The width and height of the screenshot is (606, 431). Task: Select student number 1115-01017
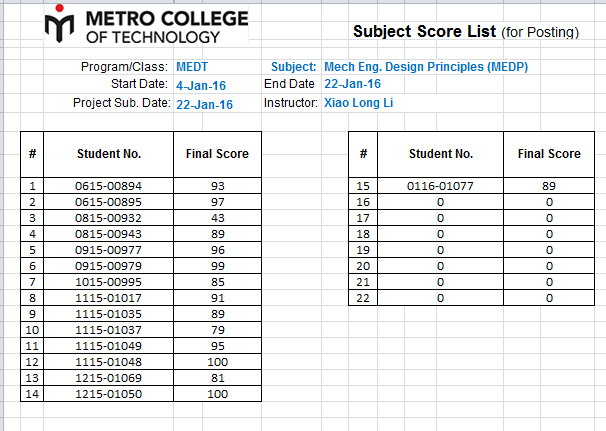(109, 298)
